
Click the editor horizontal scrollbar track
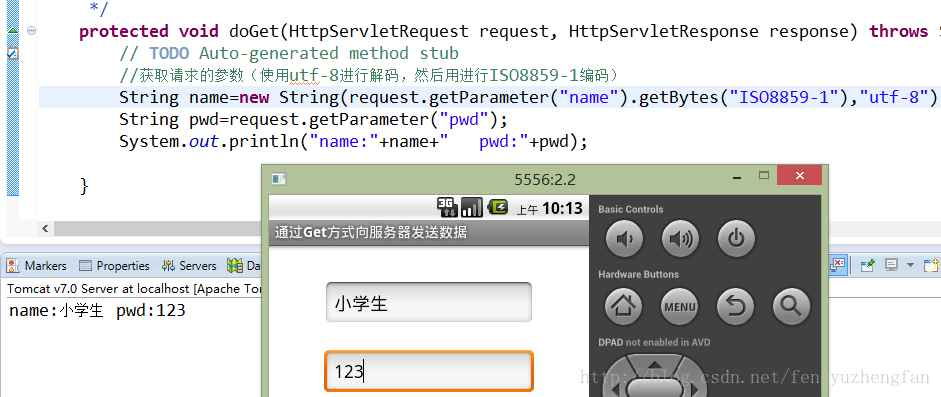[157, 228]
